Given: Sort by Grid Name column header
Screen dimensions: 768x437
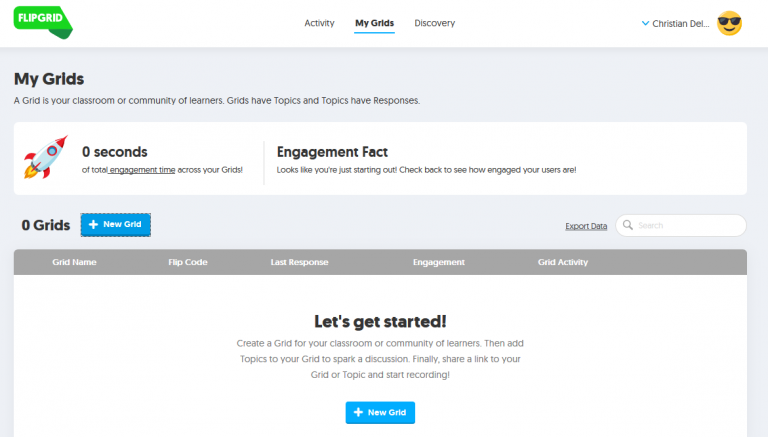Looking at the screenshot, I should click(x=74, y=262).
